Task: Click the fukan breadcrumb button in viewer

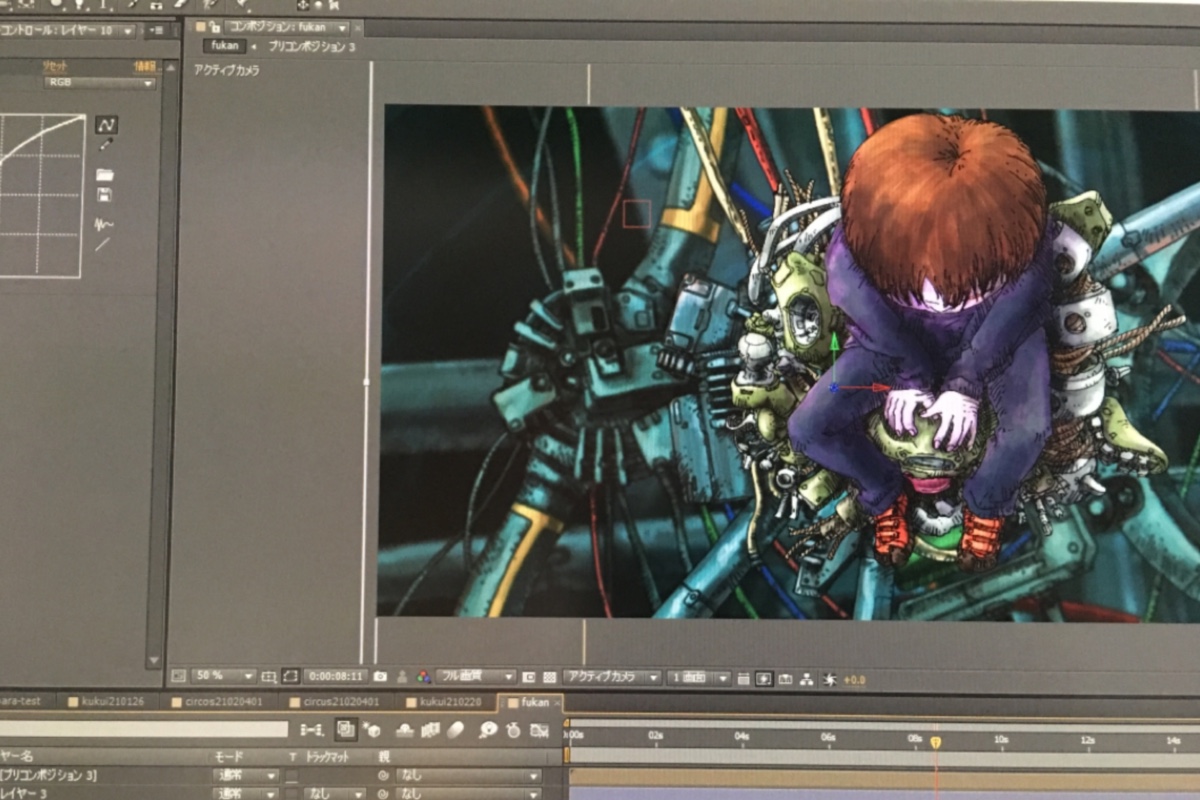Action: pos(224,46)
